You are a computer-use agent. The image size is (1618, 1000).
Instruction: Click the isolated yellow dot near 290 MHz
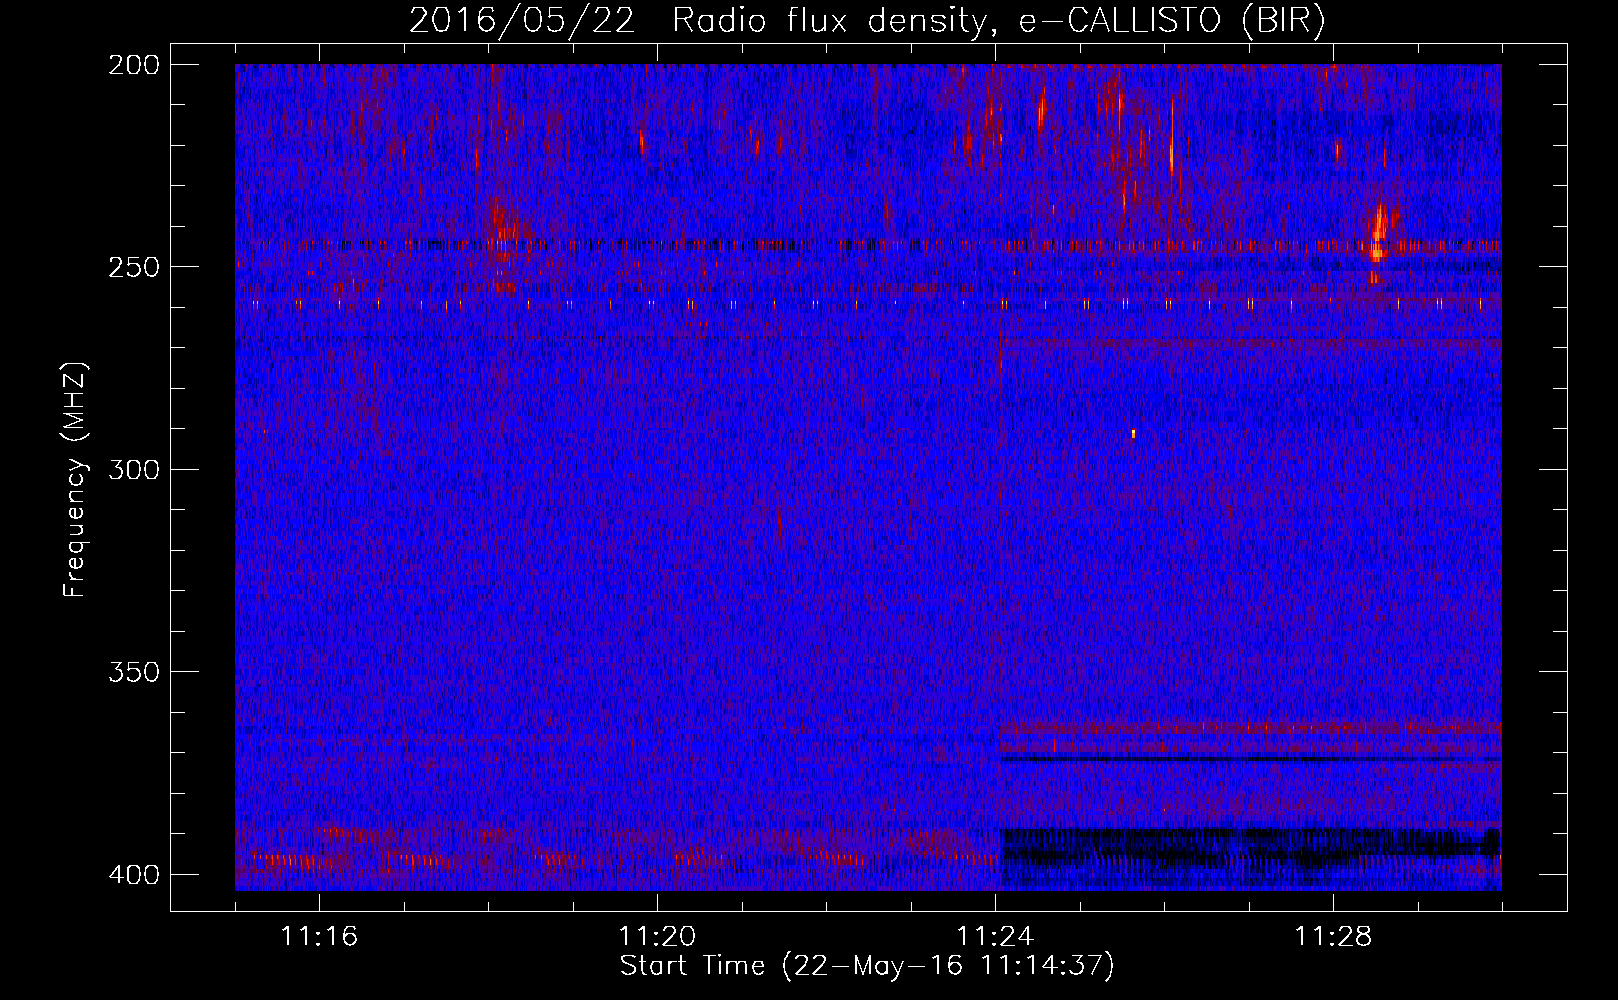coord(1133,434)
